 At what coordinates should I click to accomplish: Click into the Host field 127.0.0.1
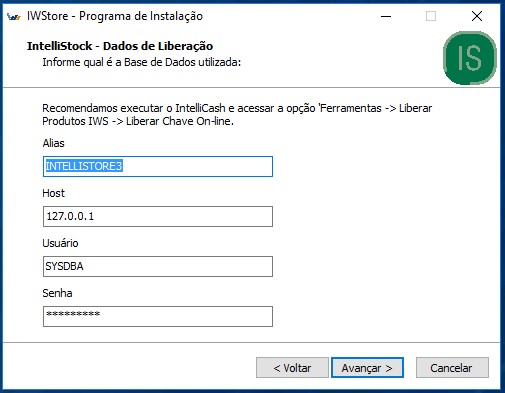[158, 216]
